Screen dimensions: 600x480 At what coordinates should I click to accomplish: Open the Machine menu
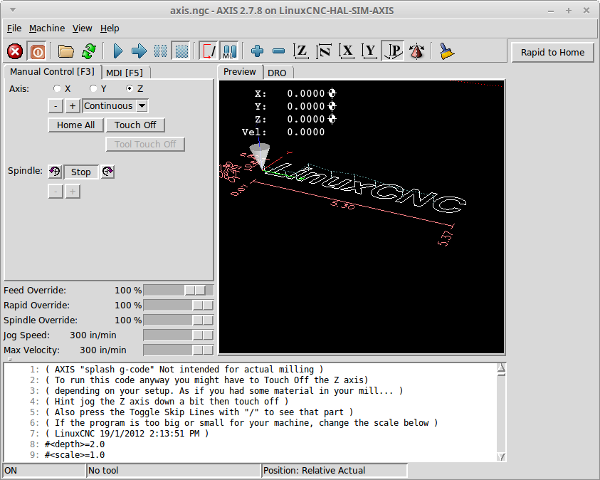tap(46, 28)
